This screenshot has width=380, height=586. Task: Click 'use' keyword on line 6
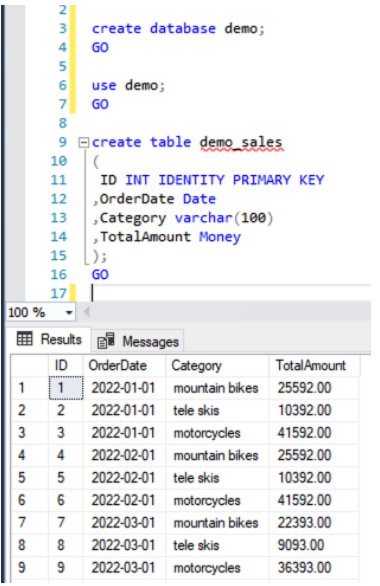pyautogui.click(x=104, y=86)
